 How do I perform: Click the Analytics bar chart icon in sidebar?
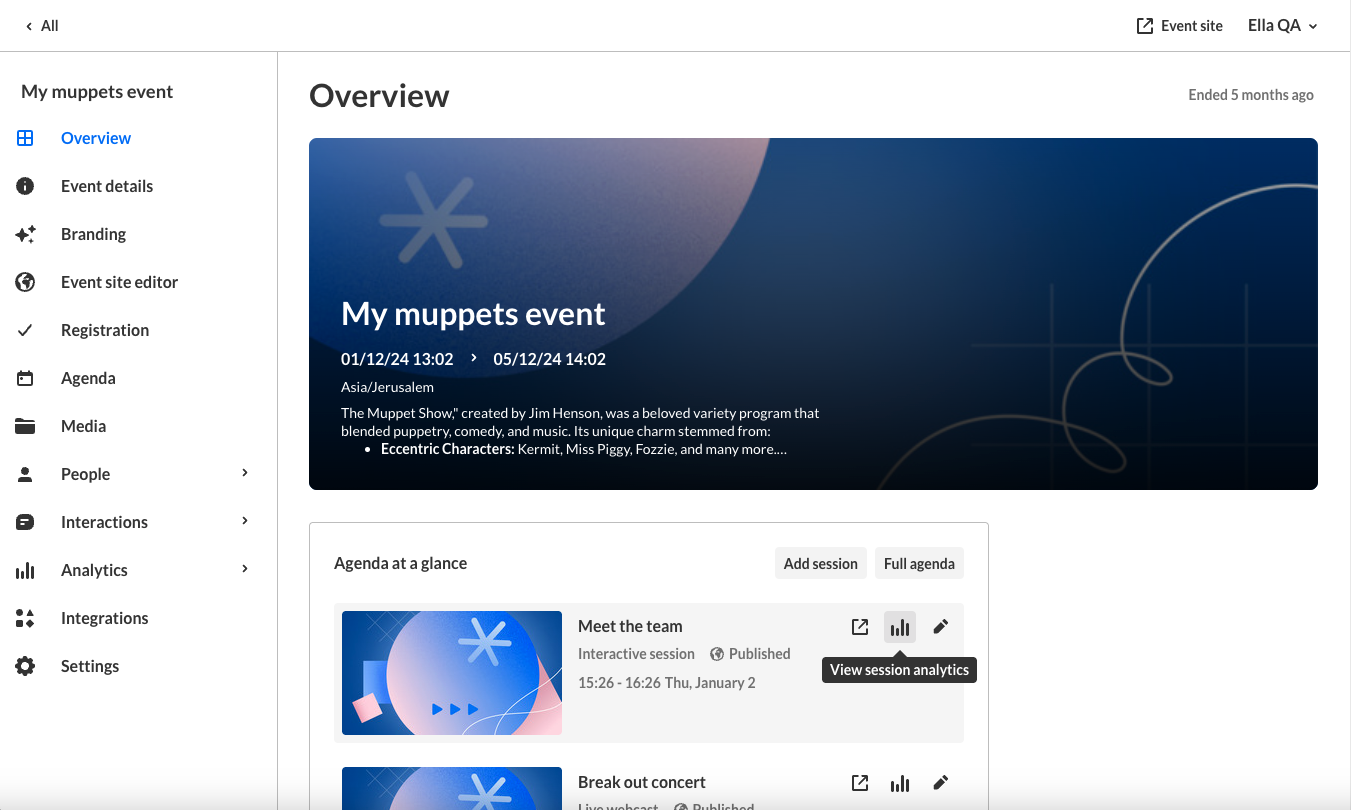25,570
